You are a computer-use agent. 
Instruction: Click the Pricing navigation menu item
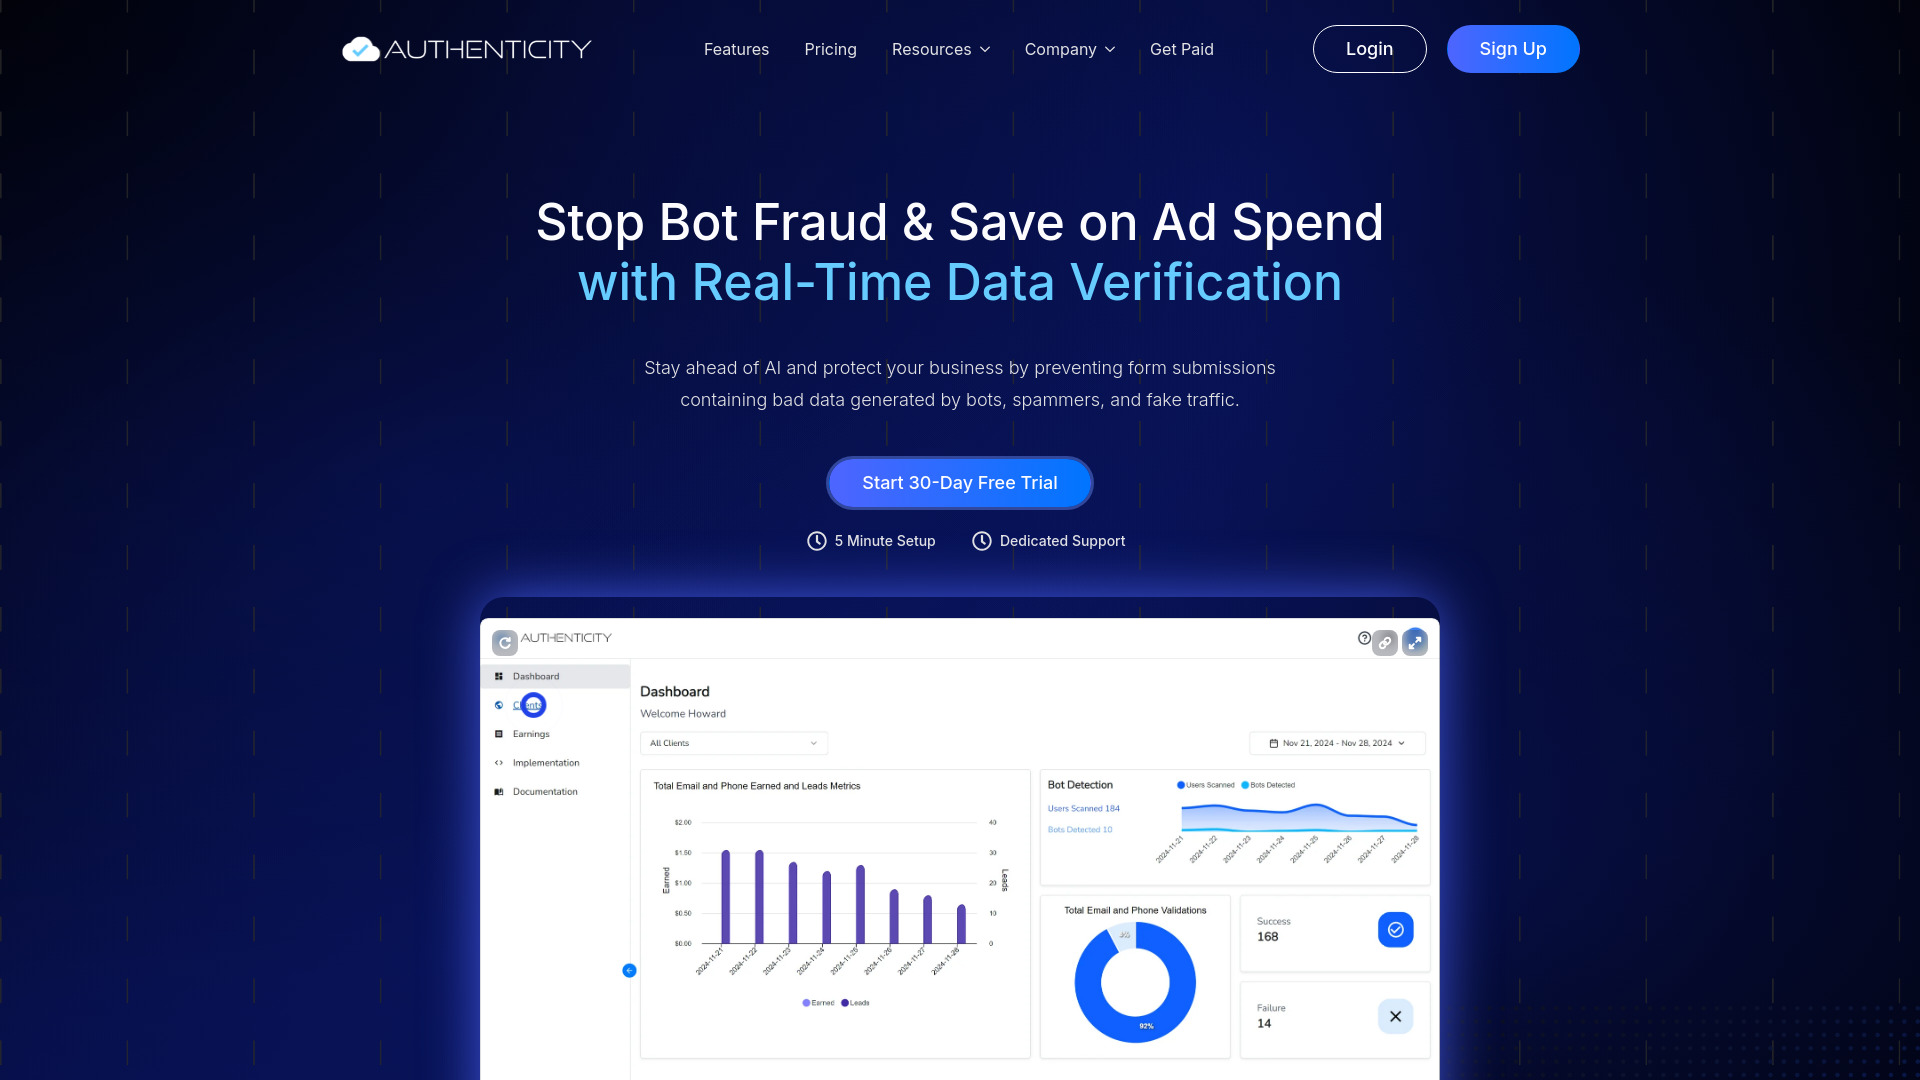click(x=831, y=49)
